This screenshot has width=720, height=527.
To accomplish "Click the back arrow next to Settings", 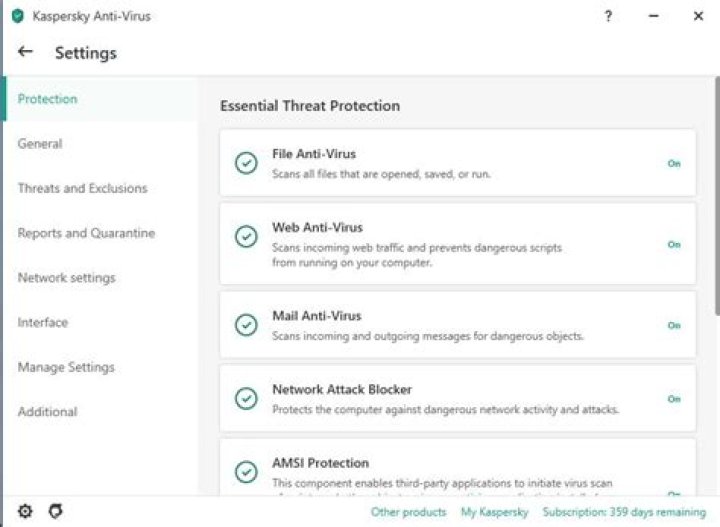I will click(x=25, y=52).
